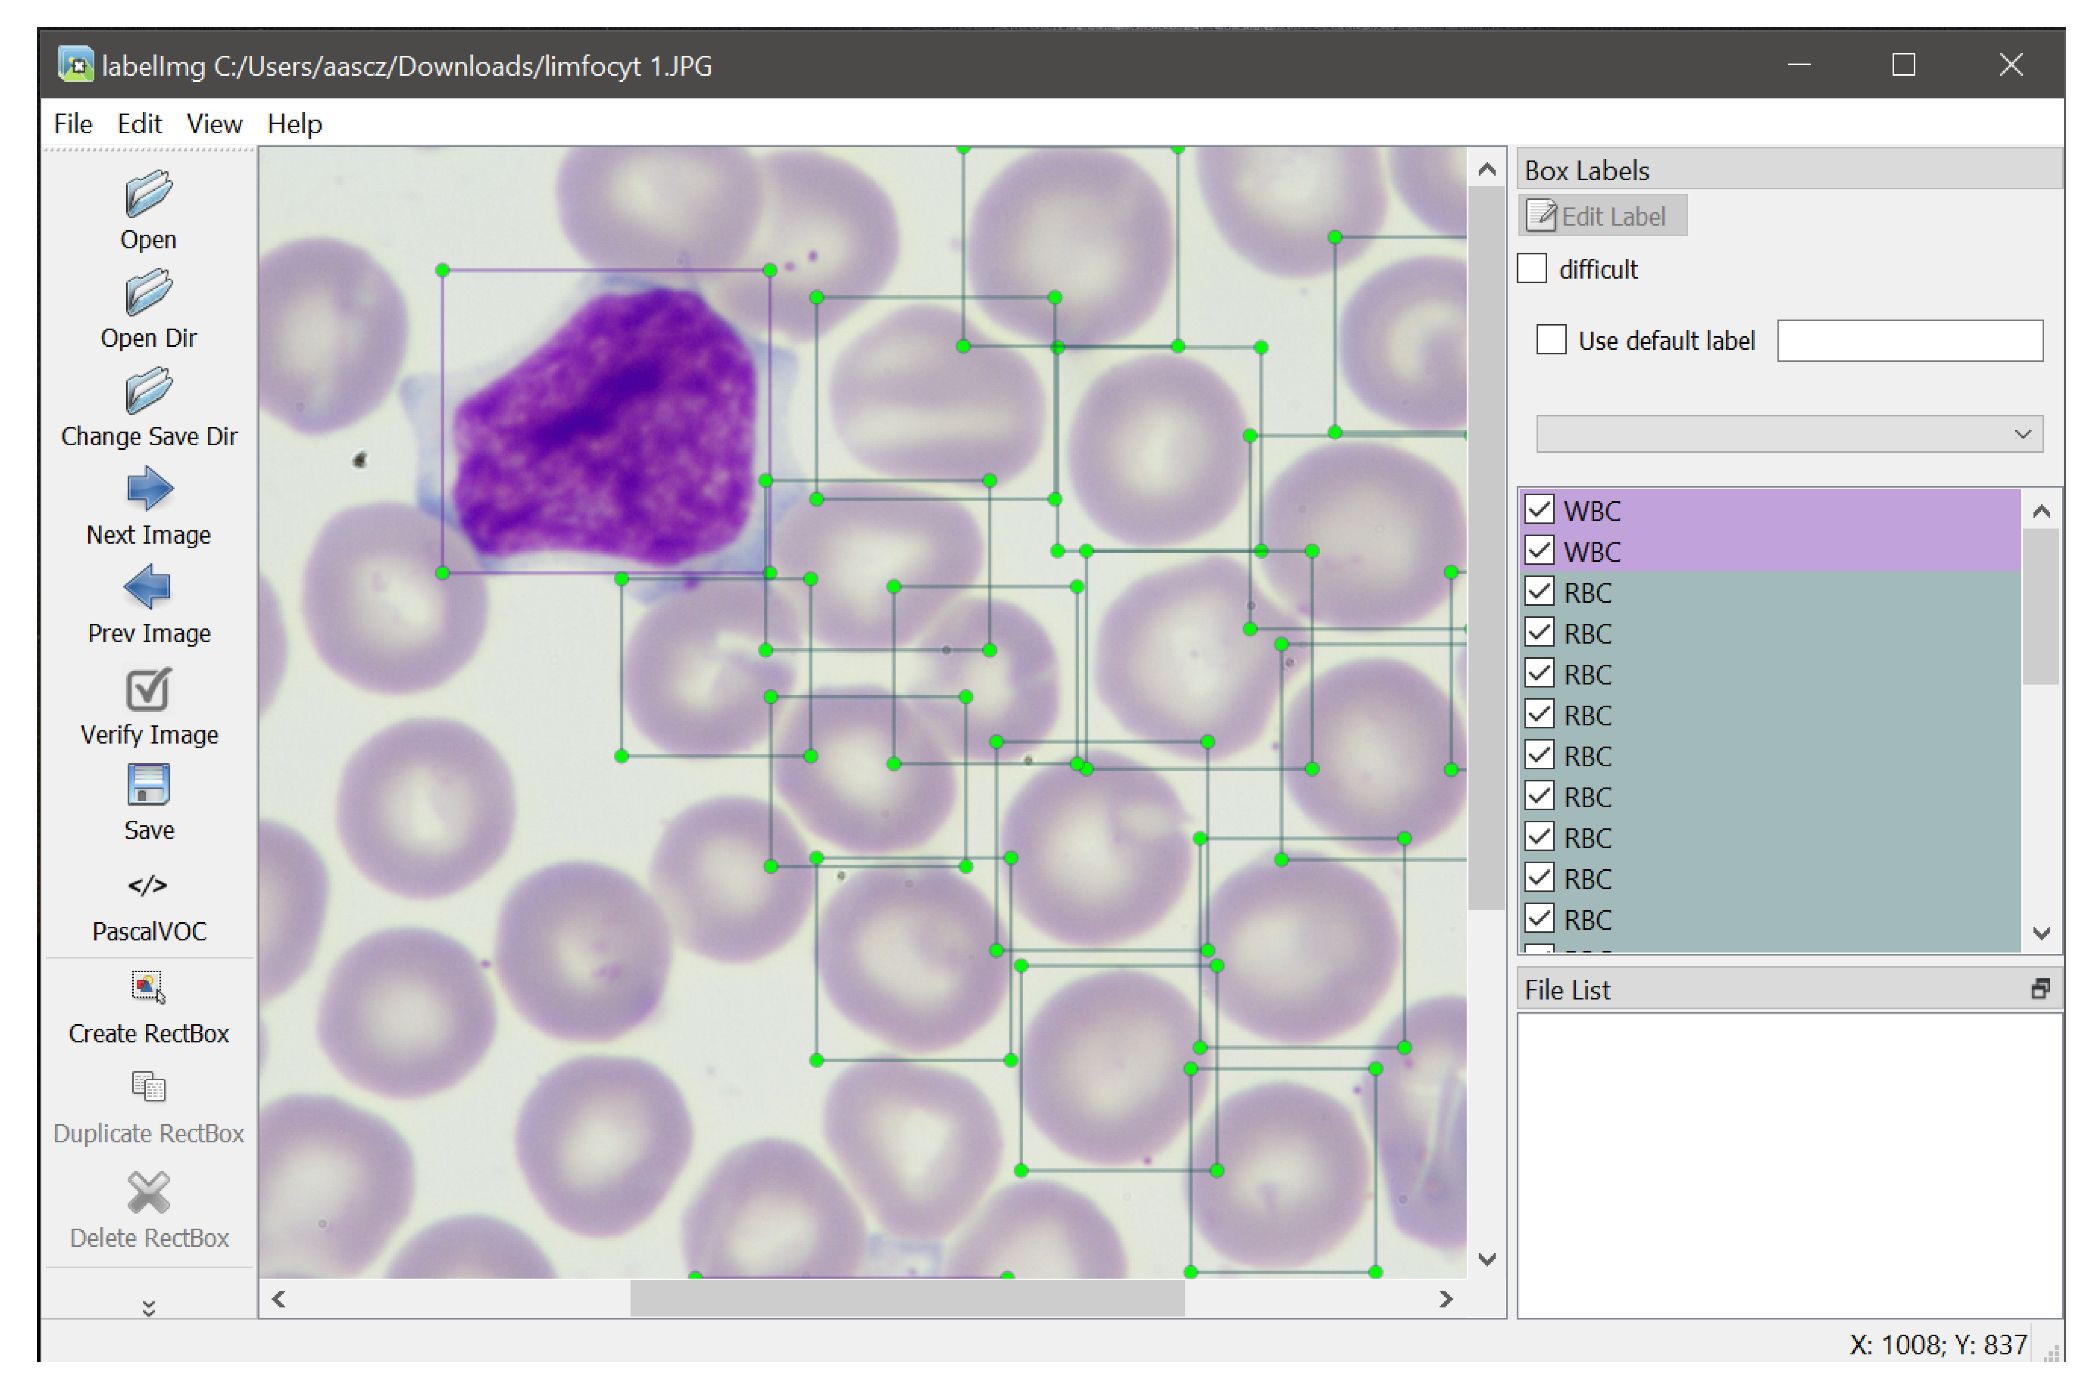2091x1379 pixels.
Task: Float the File List panel
Action: (x=2040, y=989)
